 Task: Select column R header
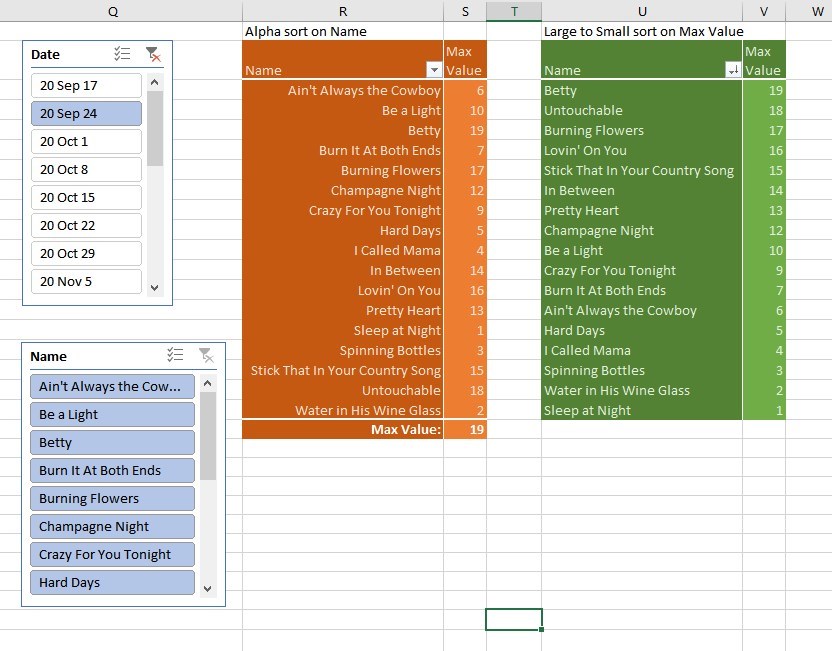pyautogui.click(x=343, y=11)
